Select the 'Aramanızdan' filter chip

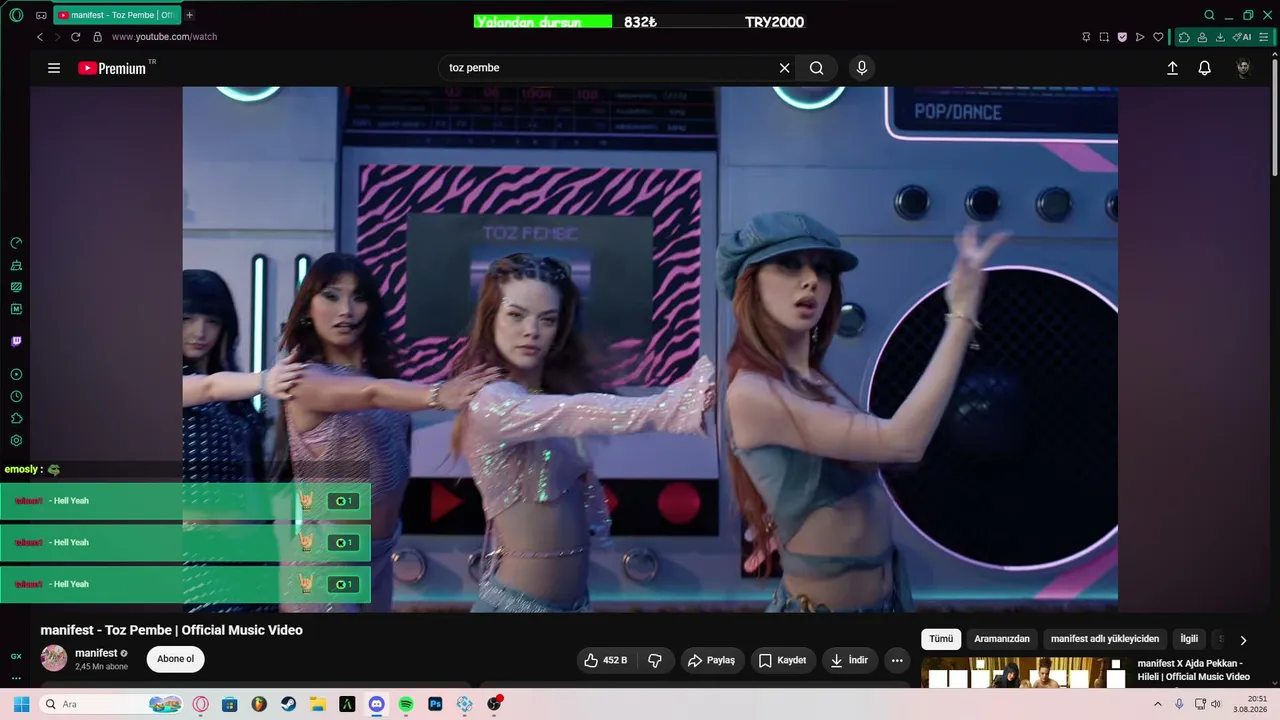tap(1002, 639)
